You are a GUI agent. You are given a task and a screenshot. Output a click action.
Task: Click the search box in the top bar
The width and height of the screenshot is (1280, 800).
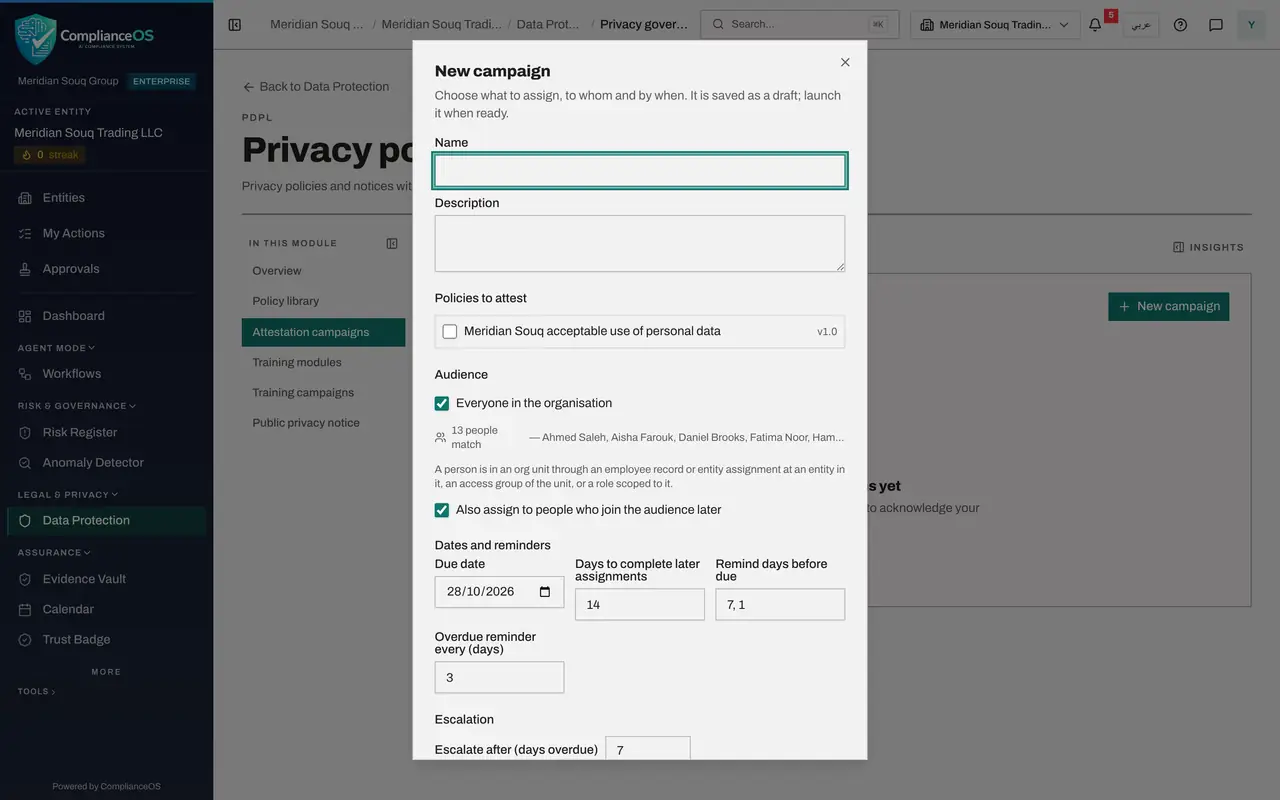tap(799, 25)
